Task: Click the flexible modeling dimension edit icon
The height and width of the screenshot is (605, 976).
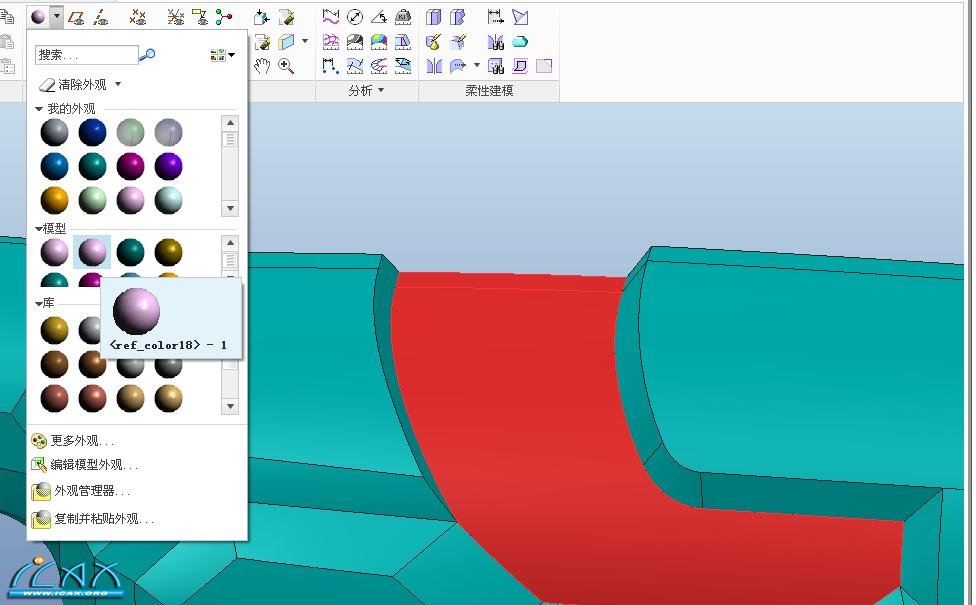Action: 496,17
